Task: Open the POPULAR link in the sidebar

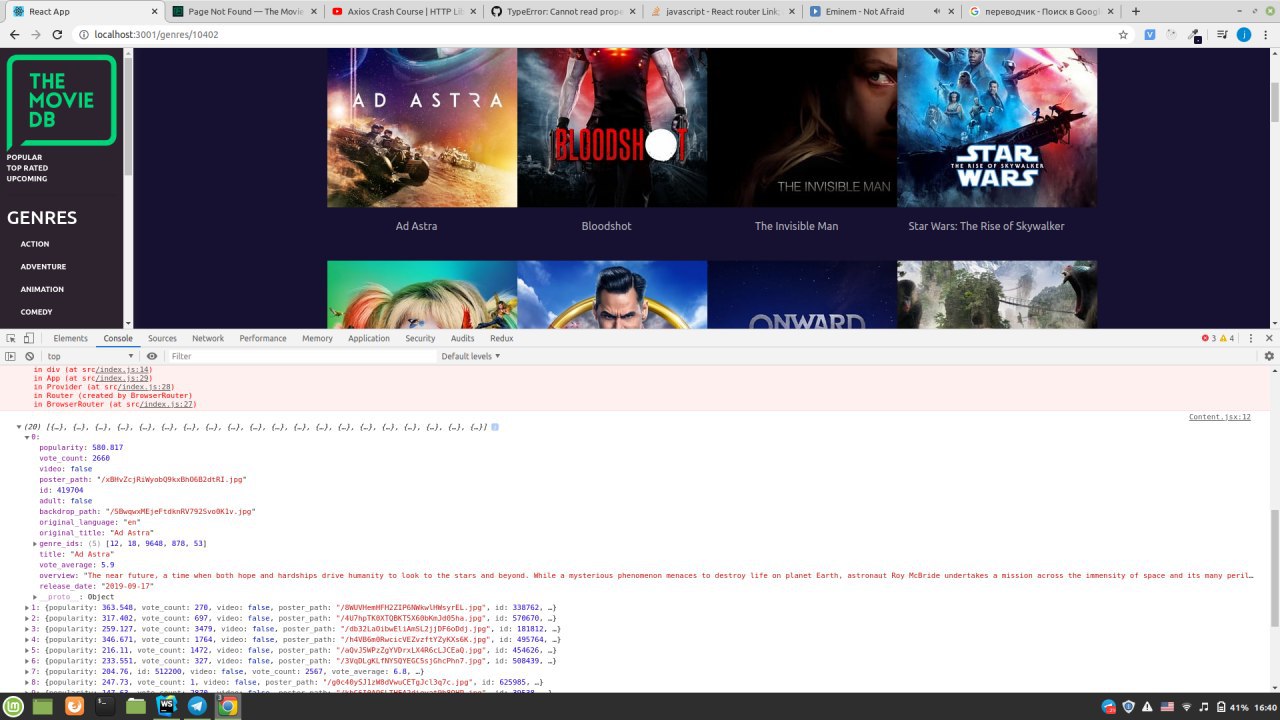Action: 25,157
